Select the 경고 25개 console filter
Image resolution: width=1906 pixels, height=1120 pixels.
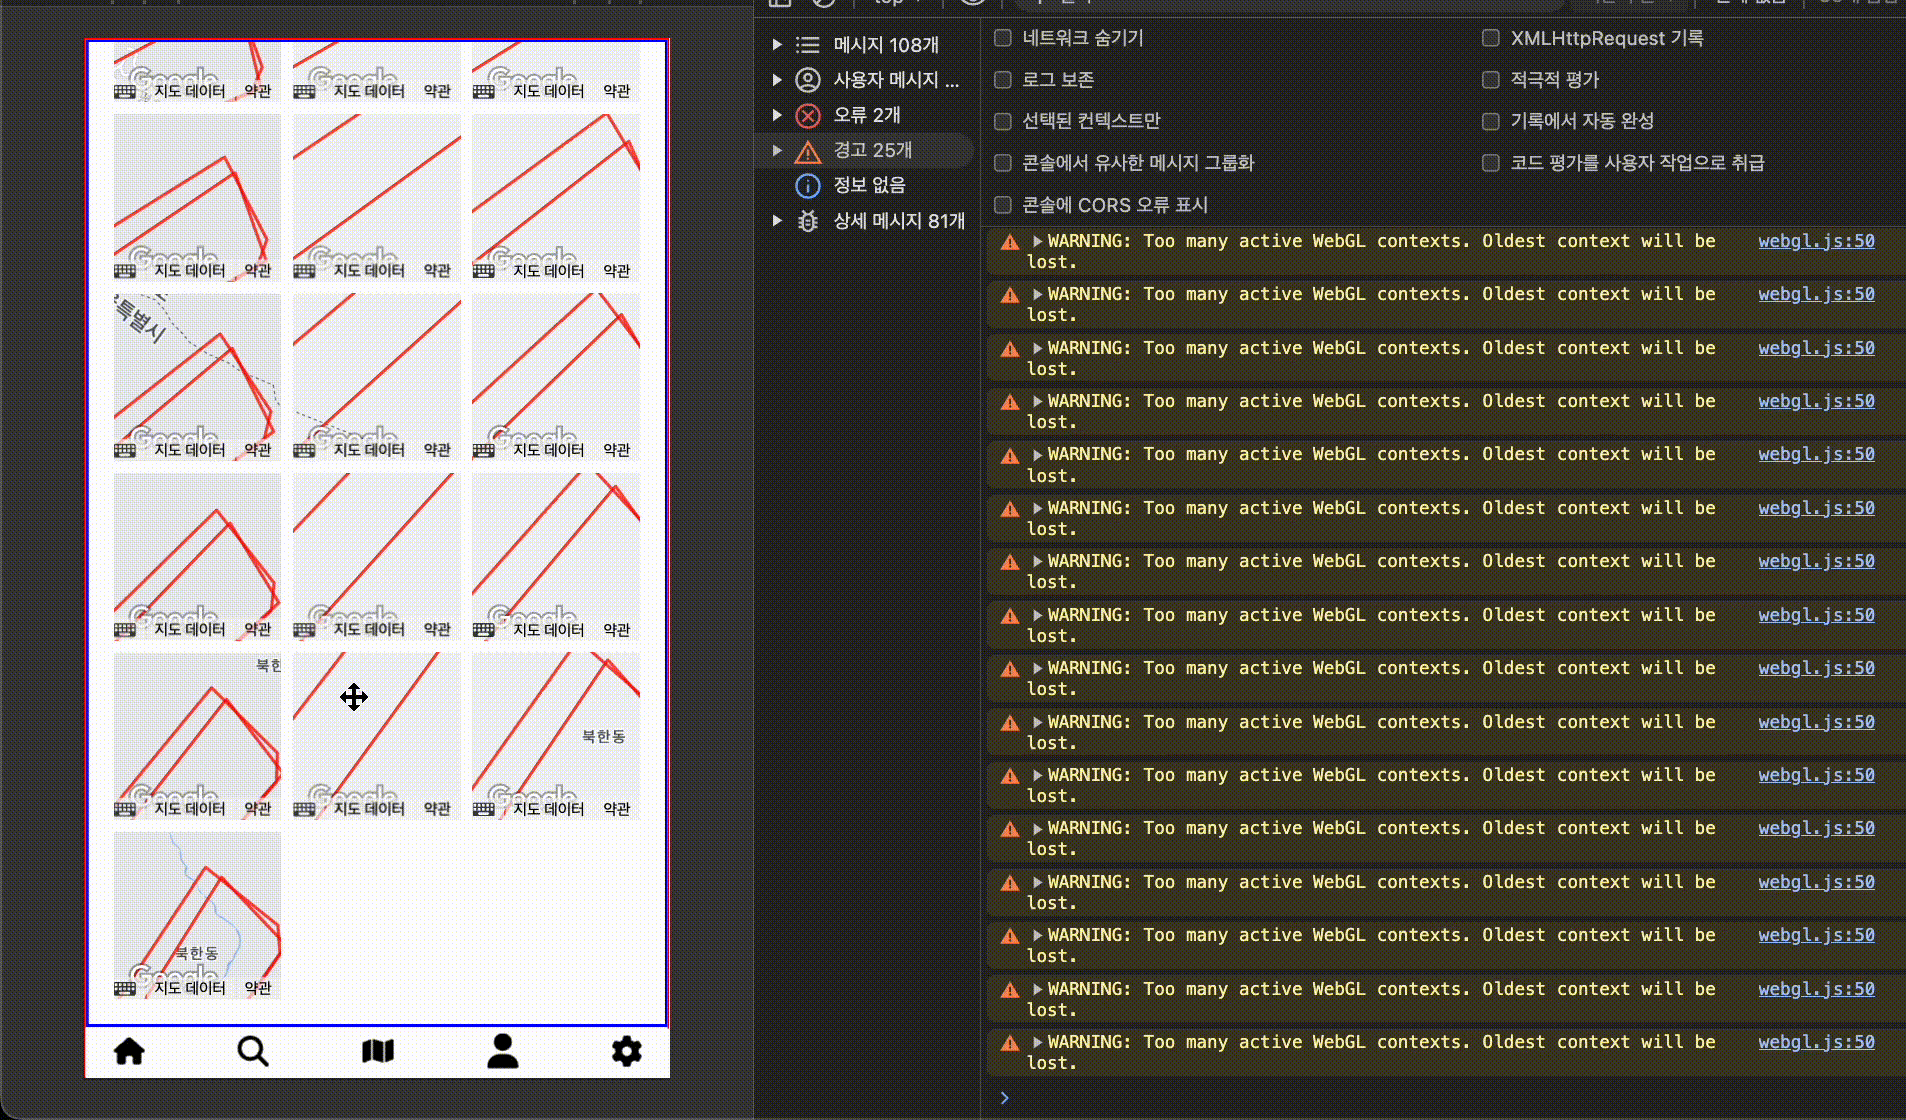coord(873,151)
